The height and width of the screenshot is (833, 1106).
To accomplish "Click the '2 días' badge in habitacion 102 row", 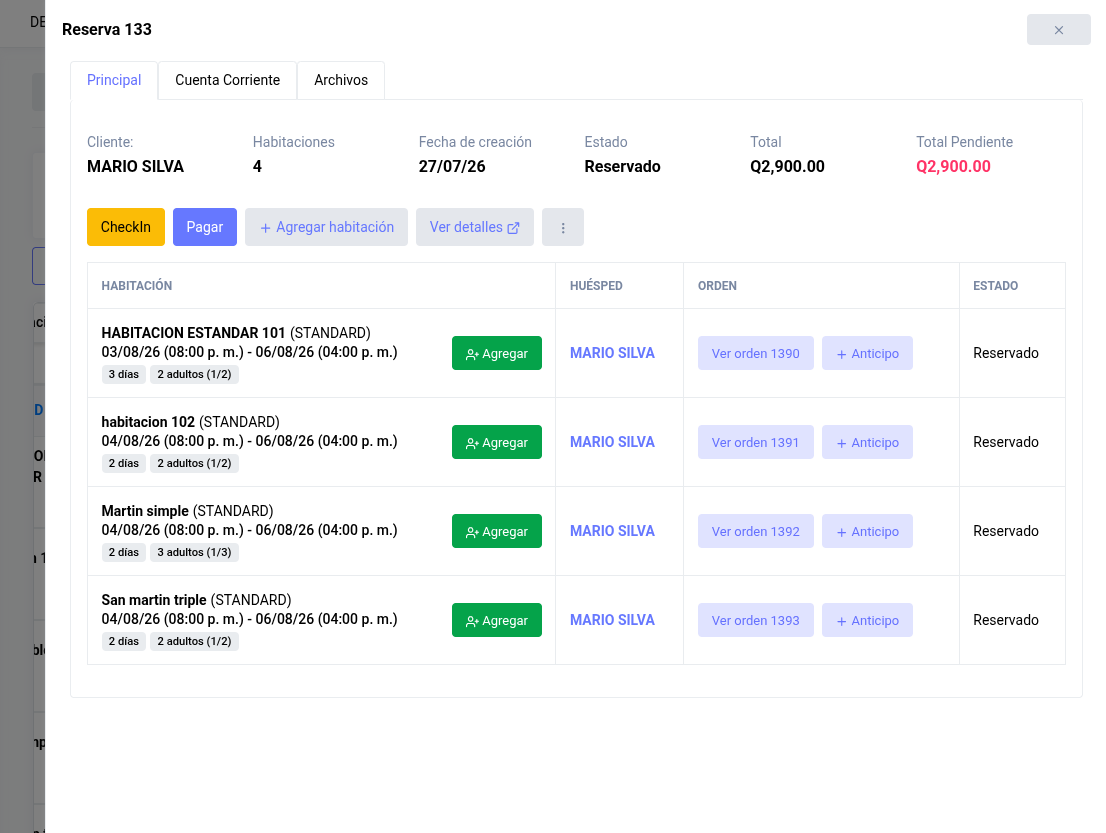I will [x=123, y=463].
